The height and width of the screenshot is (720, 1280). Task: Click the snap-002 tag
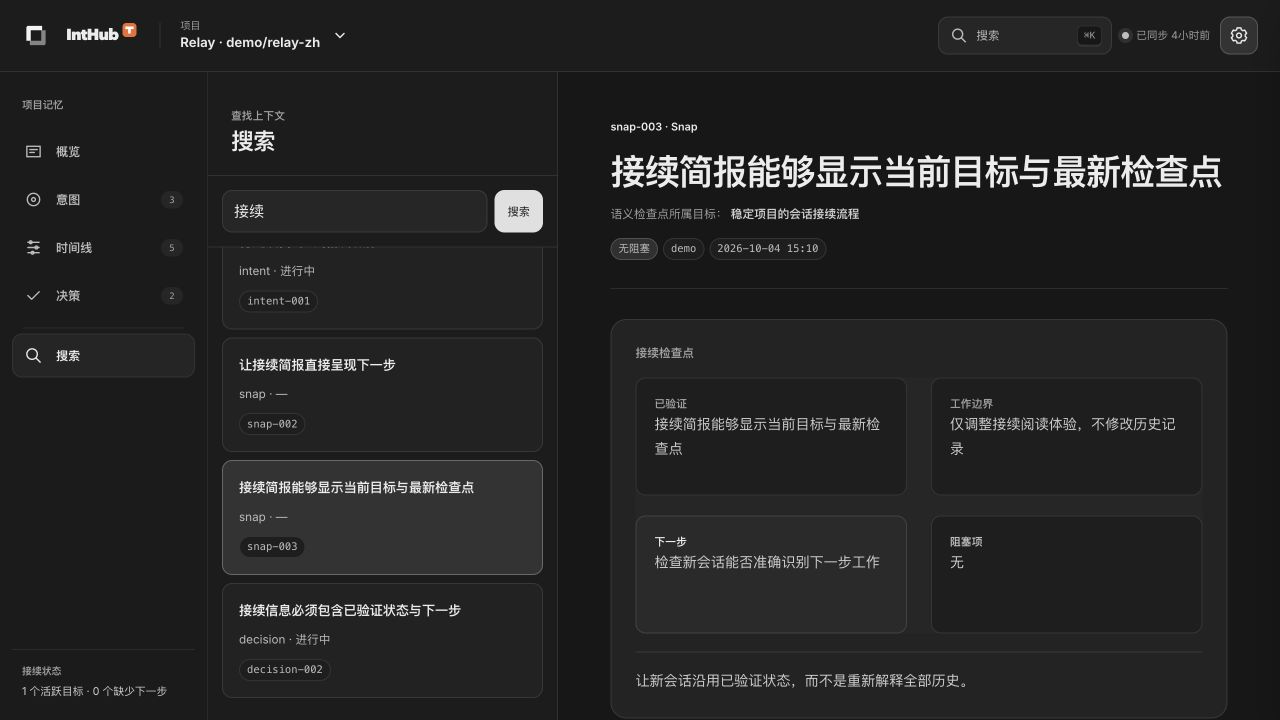pos(272,424)
